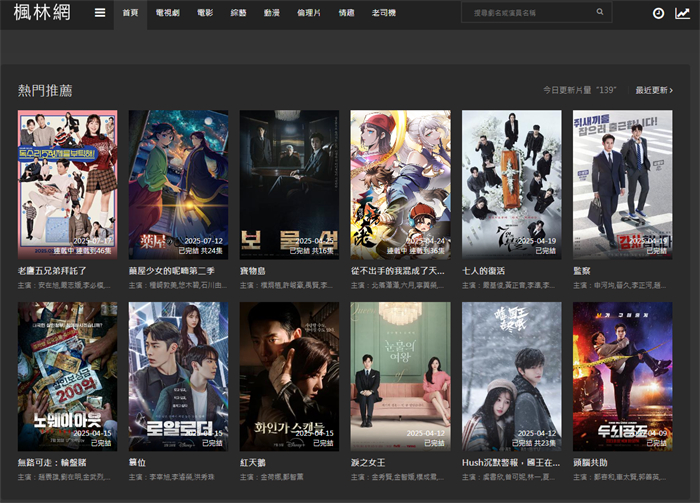Viewport: 700px width, 503px height.
Task: Go to the 倫理片 tab
Action: 309,13
